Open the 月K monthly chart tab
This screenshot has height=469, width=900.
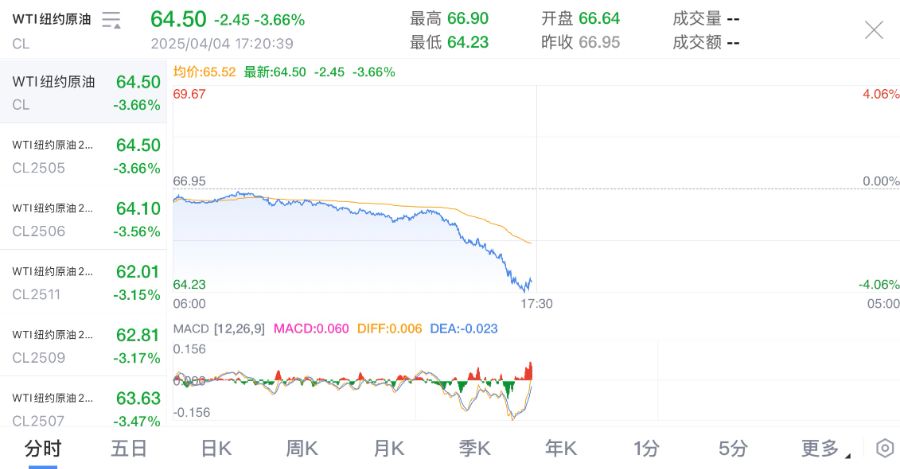388,448
